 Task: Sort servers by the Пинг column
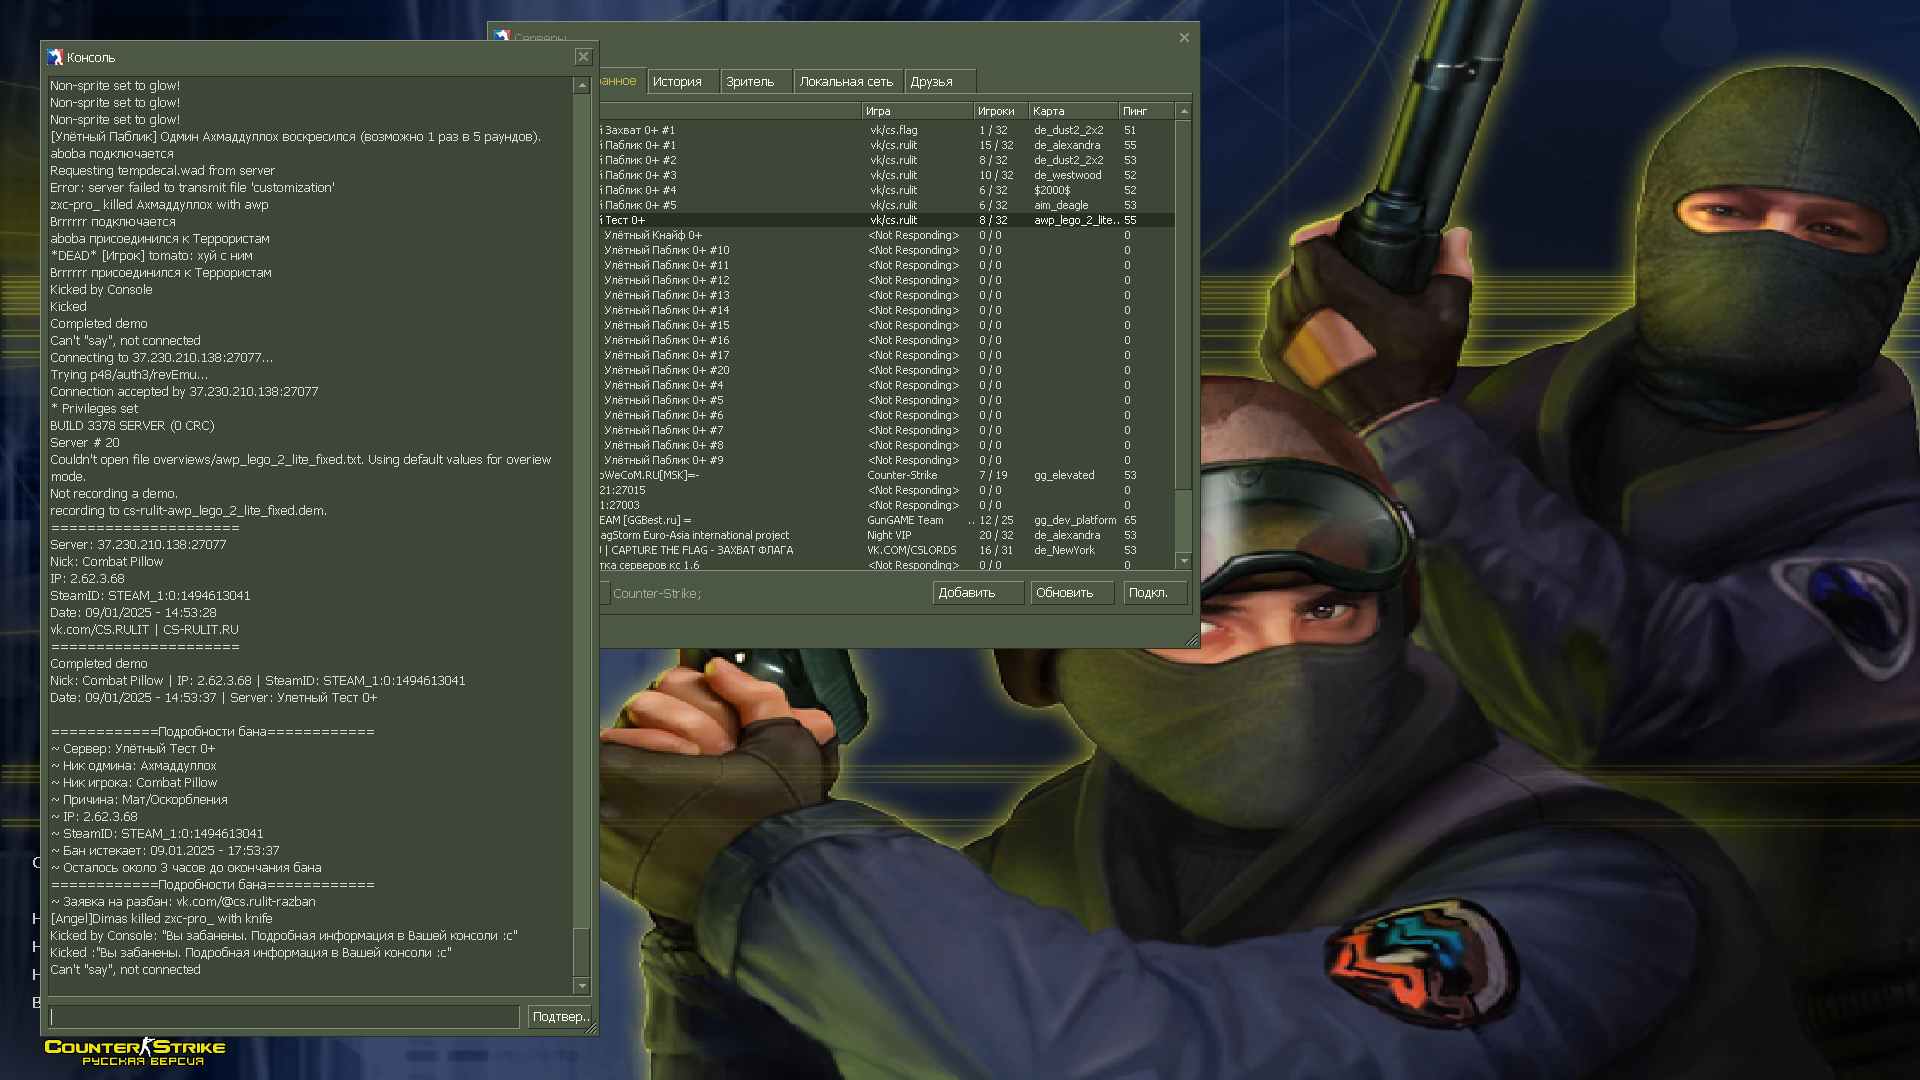click(1146, 111)
